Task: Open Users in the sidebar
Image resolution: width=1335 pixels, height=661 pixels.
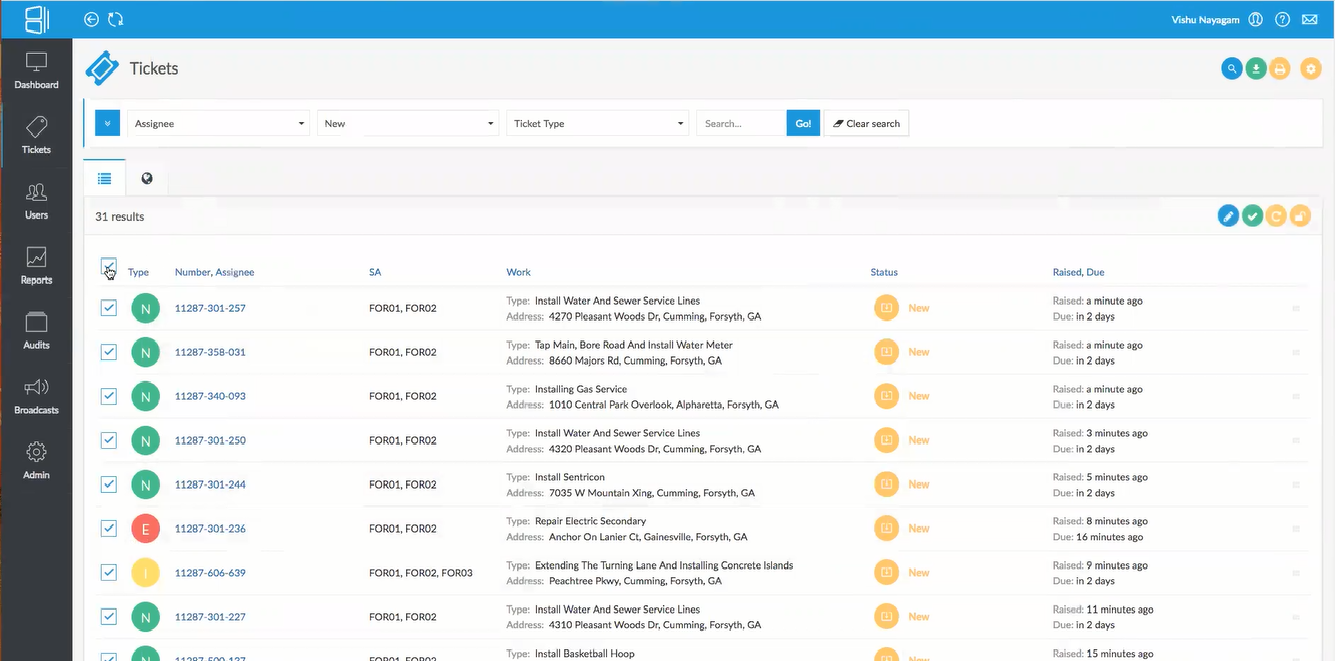Action: point(36,201)
